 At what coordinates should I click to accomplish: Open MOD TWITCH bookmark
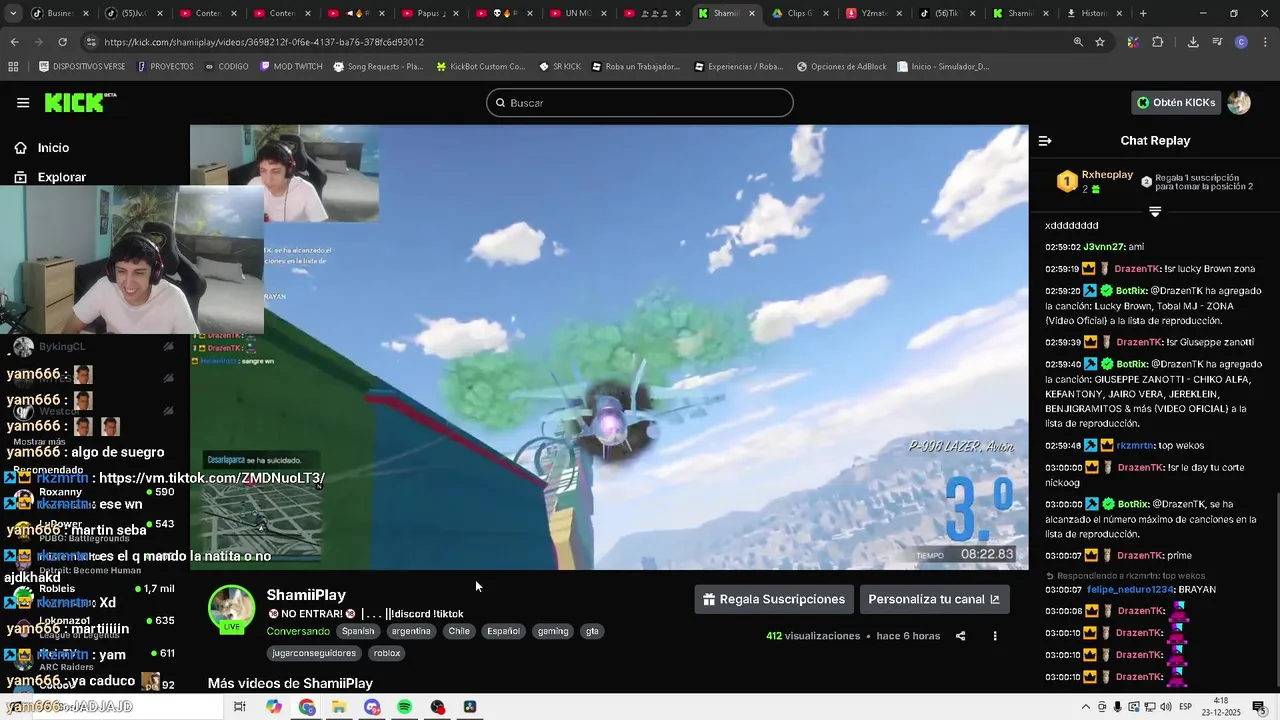coord(291,67)
